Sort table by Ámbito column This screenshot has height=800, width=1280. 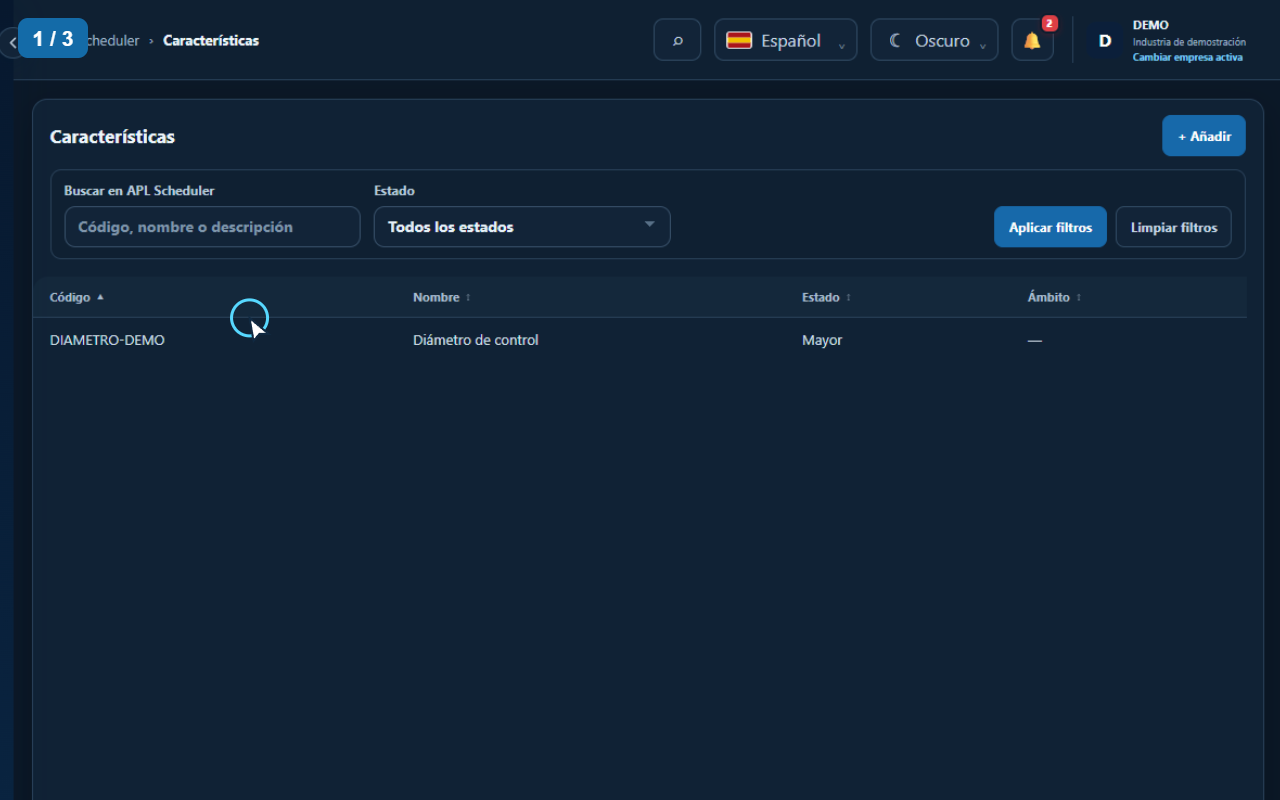click(x=1055, y=297)
